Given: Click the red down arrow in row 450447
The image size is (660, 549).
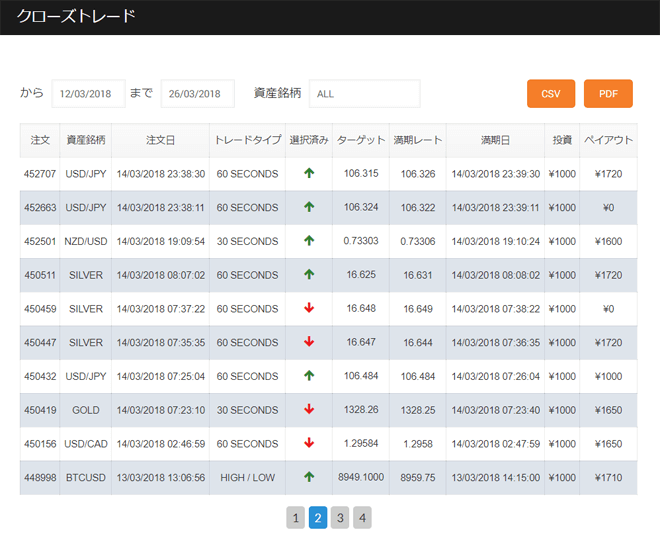Looking at the screenshot, I should pos(309,341).
